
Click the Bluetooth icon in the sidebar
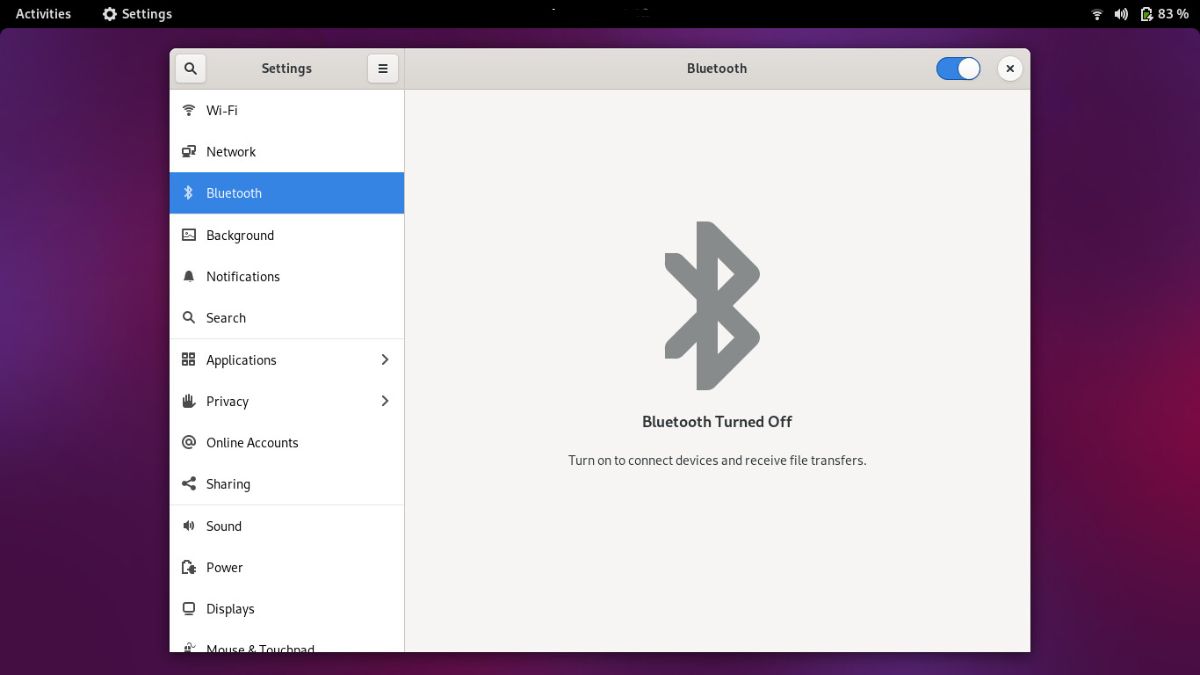point(189,192)
